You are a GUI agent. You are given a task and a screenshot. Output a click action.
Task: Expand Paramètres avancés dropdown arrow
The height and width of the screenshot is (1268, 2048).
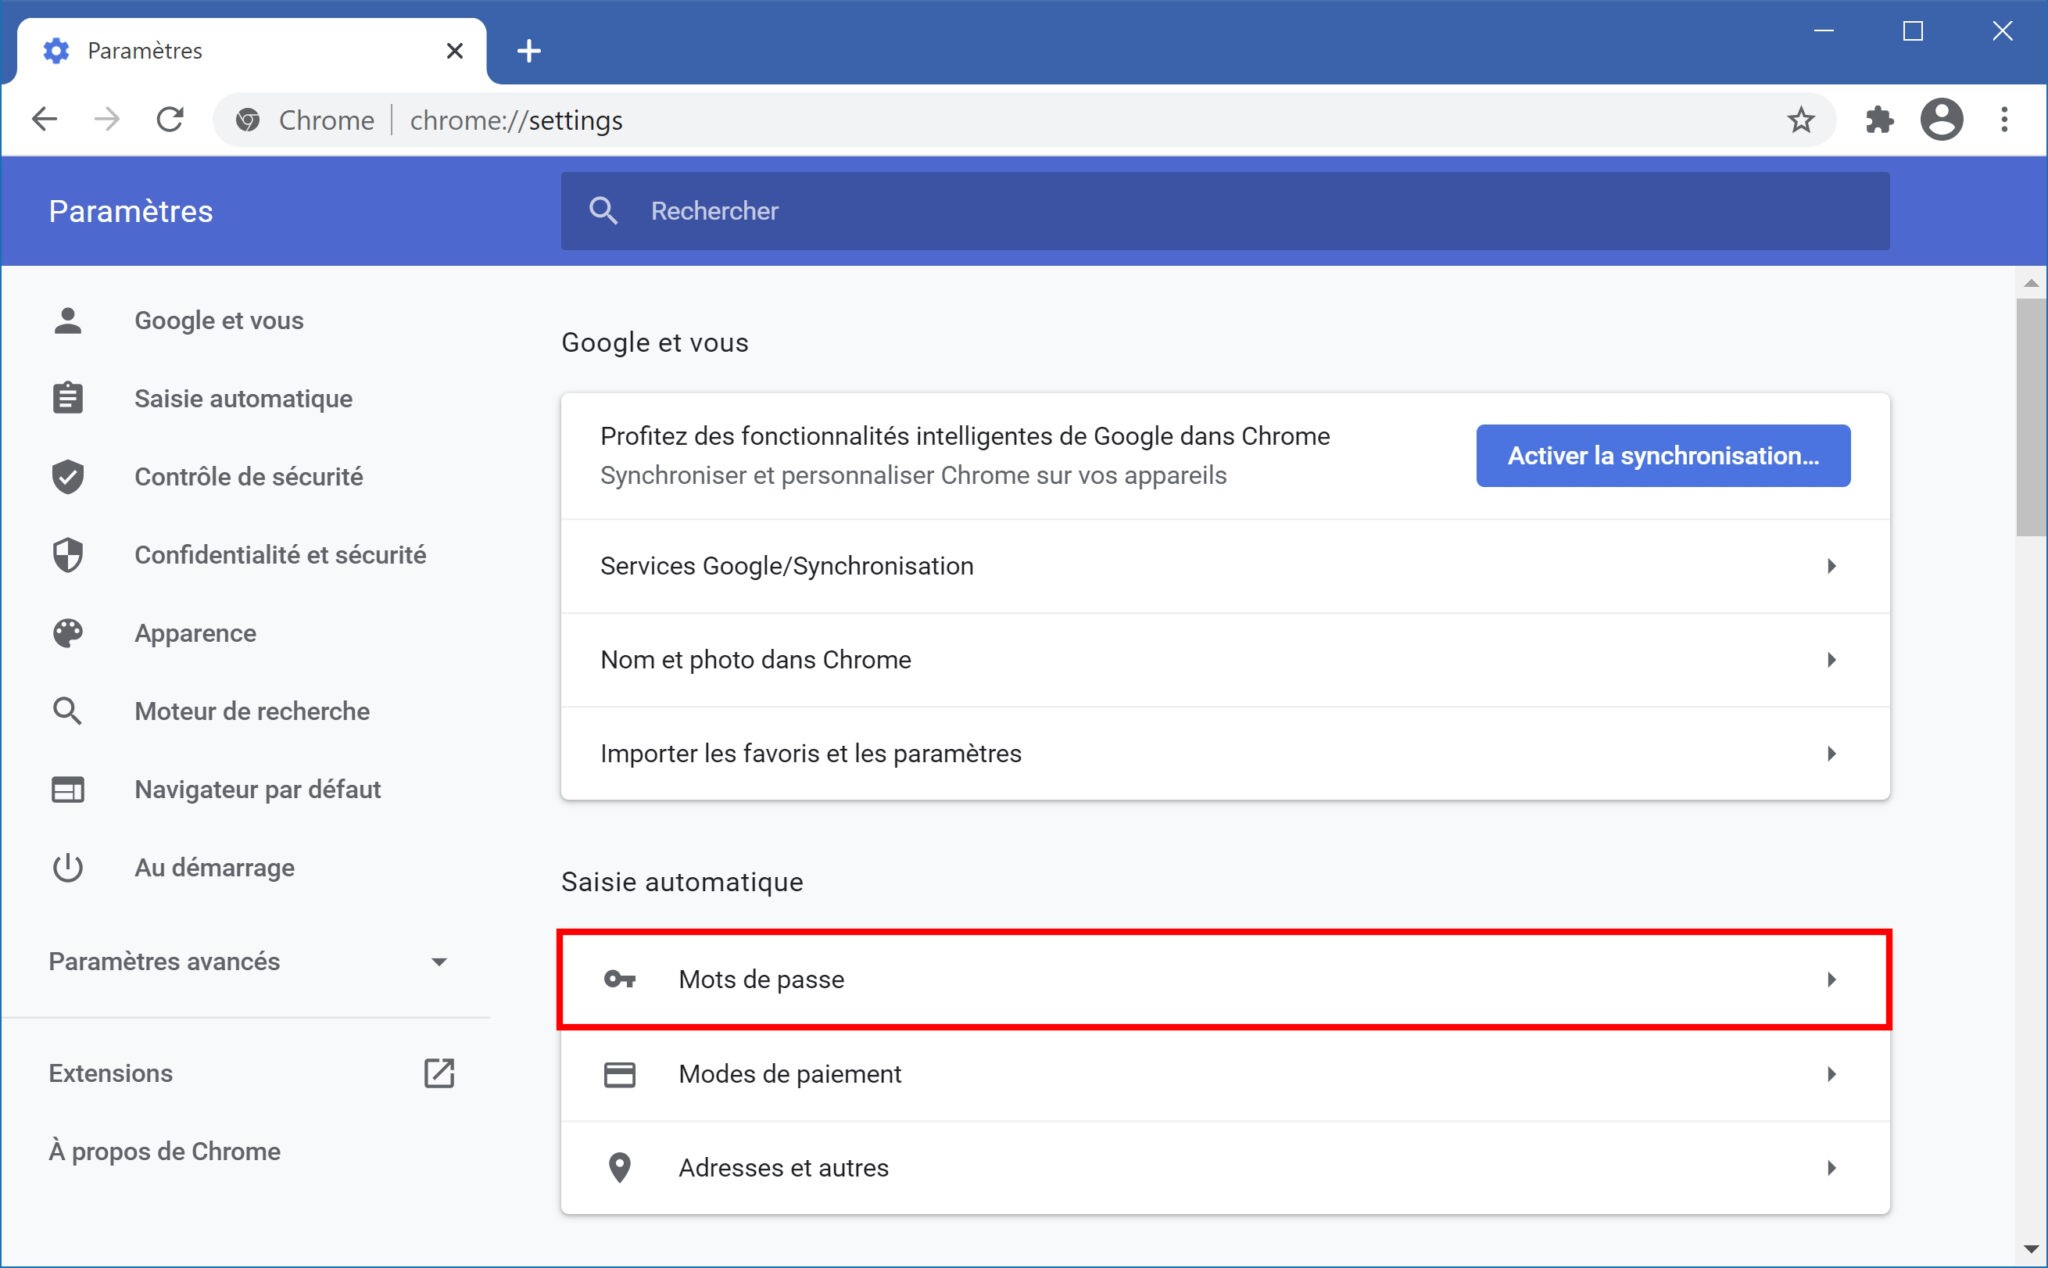438,962
